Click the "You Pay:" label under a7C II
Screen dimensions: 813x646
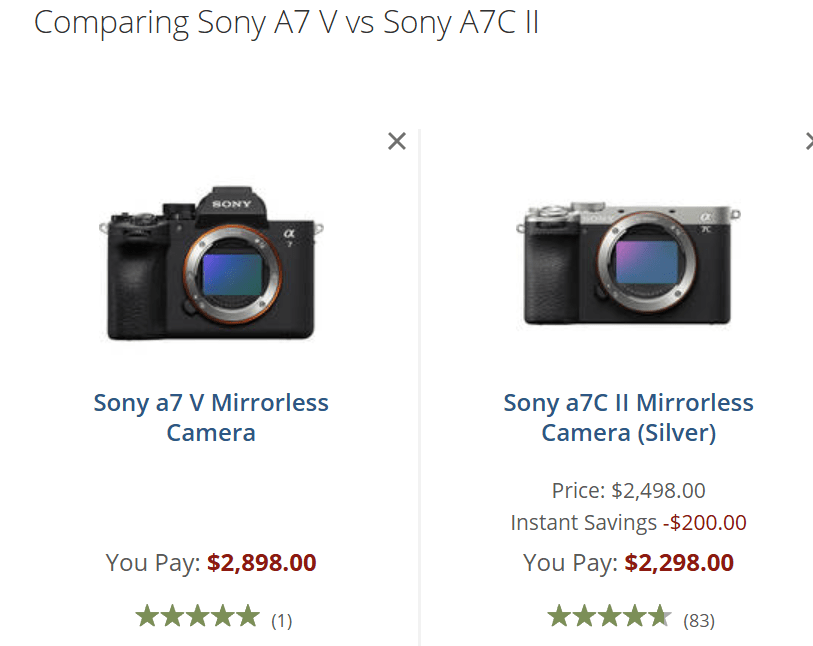(x=570, y=563)
